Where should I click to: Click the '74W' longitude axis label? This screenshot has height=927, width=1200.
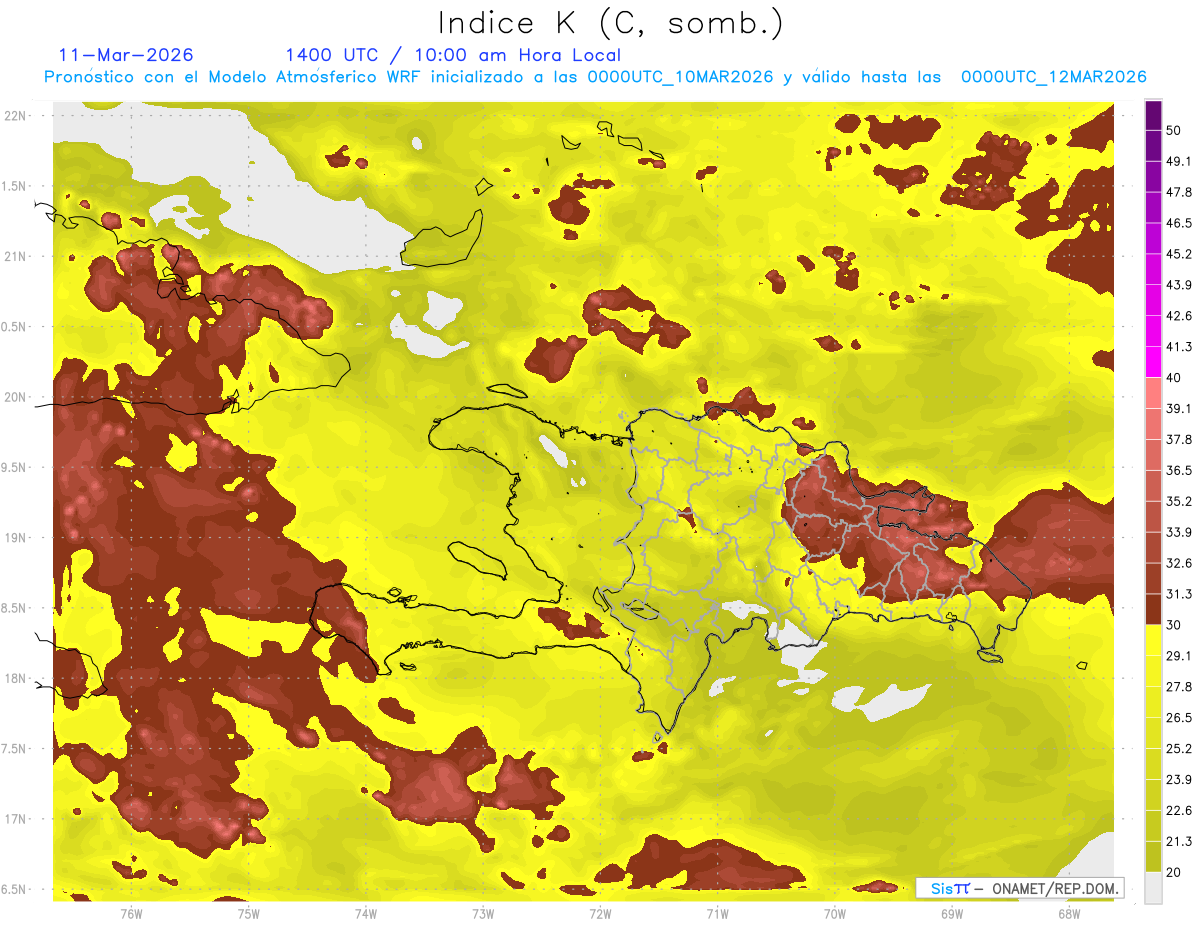pos(365,912)
